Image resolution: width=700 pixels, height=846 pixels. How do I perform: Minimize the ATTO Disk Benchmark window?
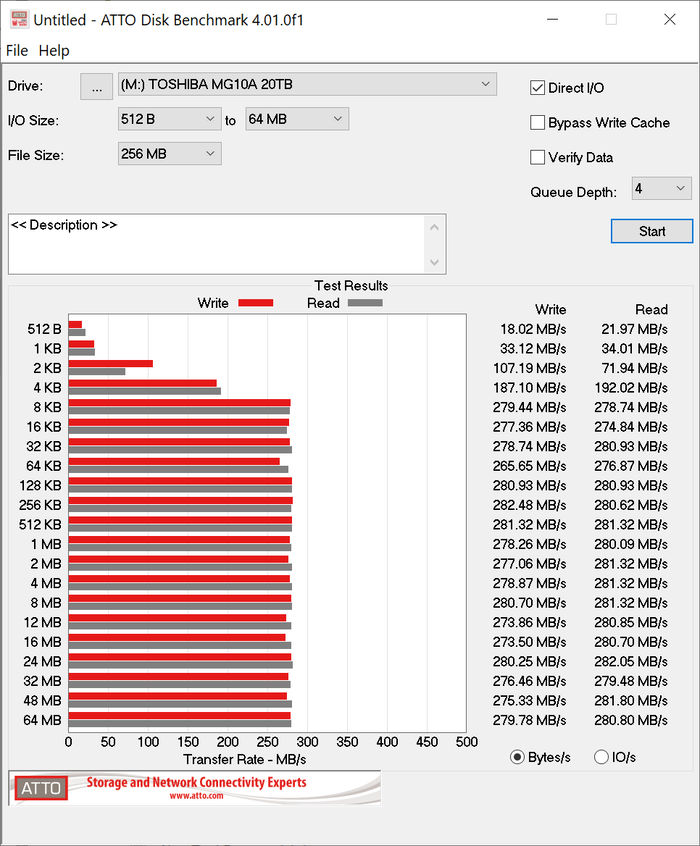pyautogui.click(x=552, y=19)
